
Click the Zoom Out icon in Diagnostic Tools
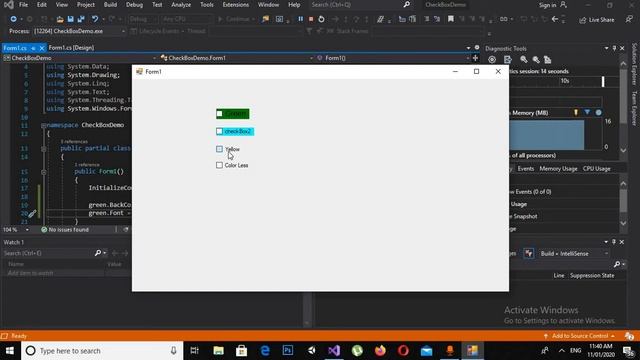pyautogui.click(x=536, y=60)
